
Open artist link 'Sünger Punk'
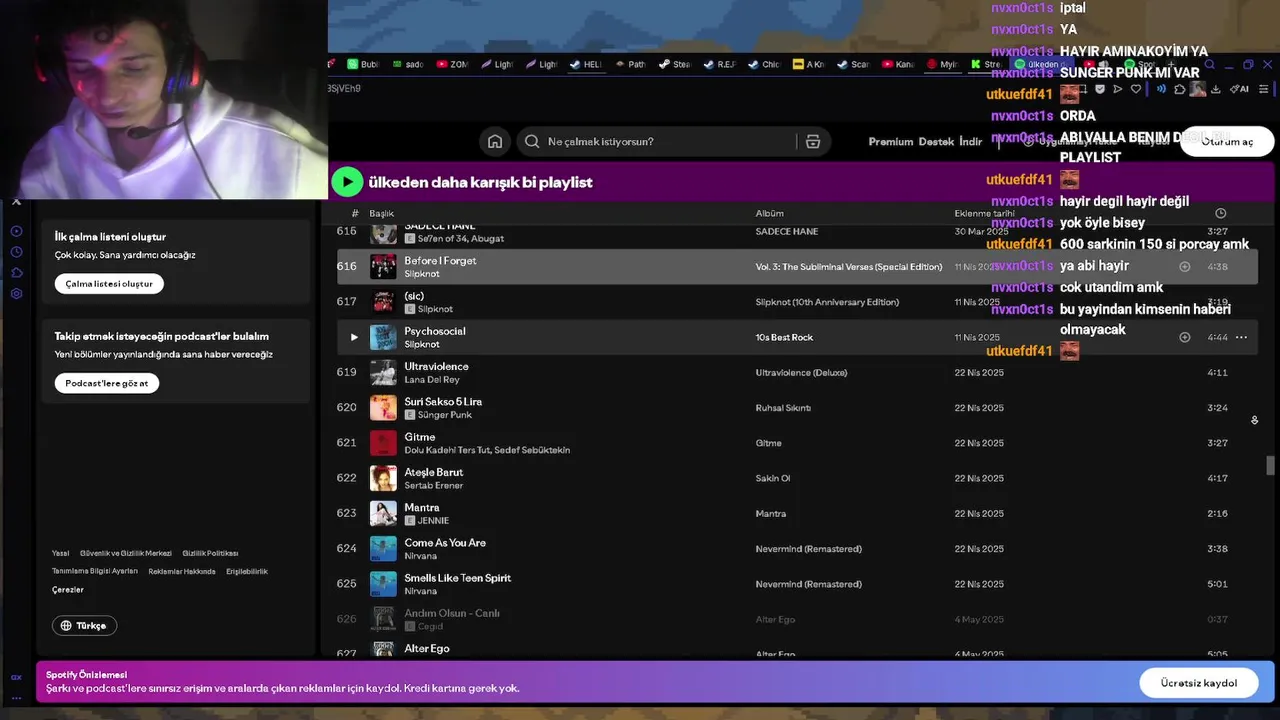click(x=445, y=415)
